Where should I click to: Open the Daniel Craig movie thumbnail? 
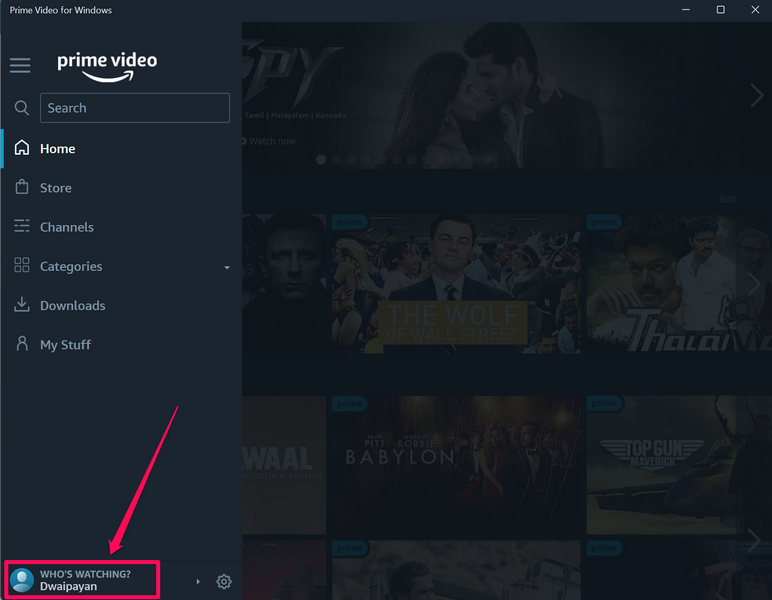(x=284, y=284)
